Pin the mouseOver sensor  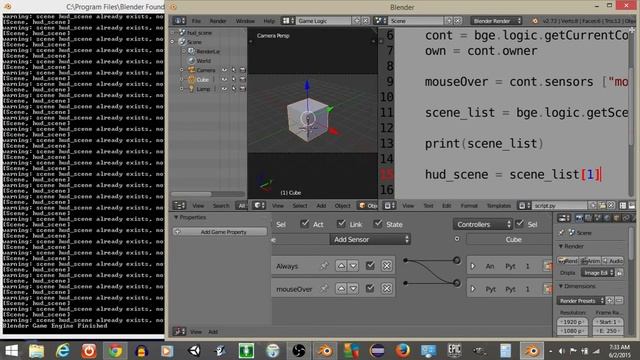324,289
